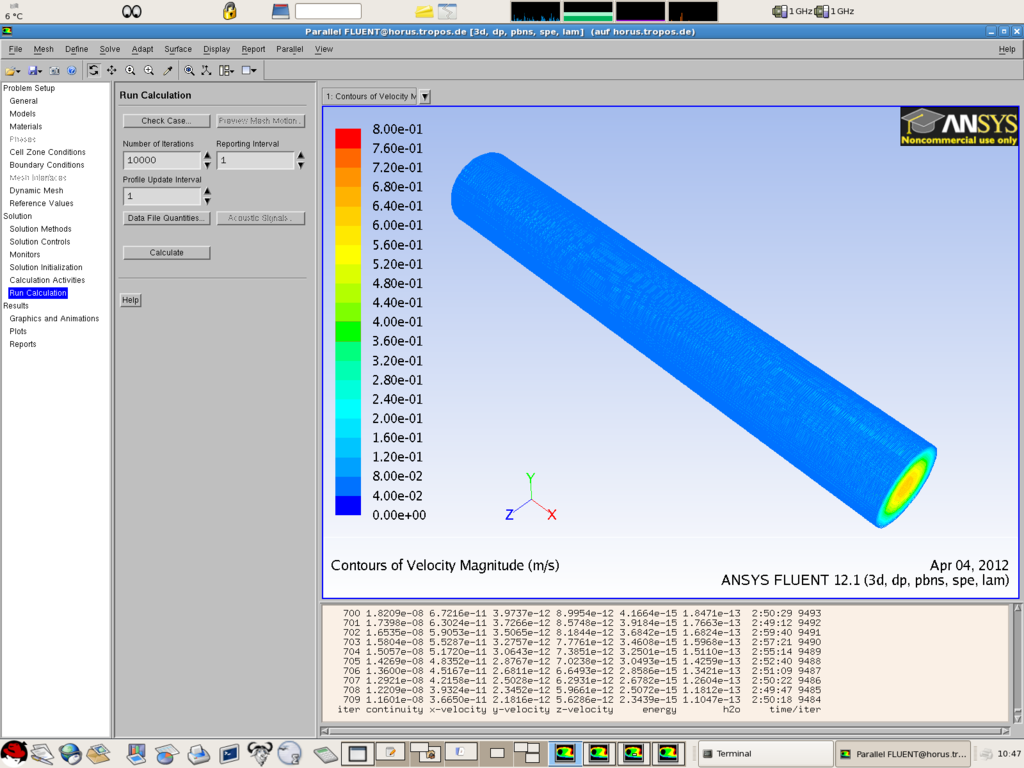Open the Red Hat main menu icon

tap(14, 753)
